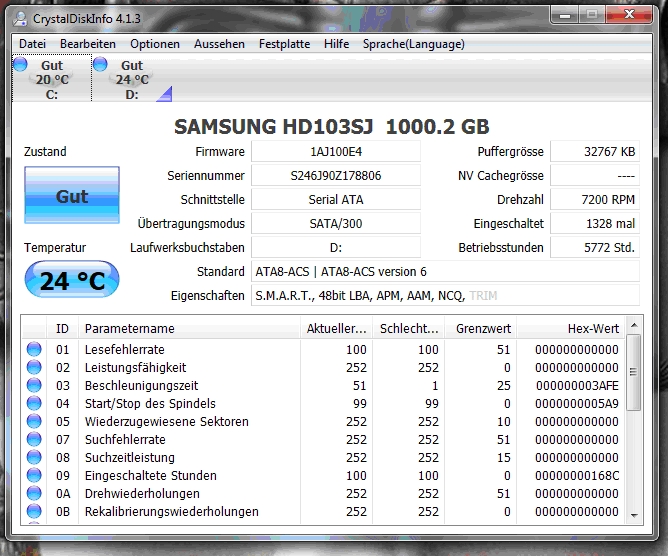
Task: Click the Hex-Wert column header
Action: [x=571, y=328]
